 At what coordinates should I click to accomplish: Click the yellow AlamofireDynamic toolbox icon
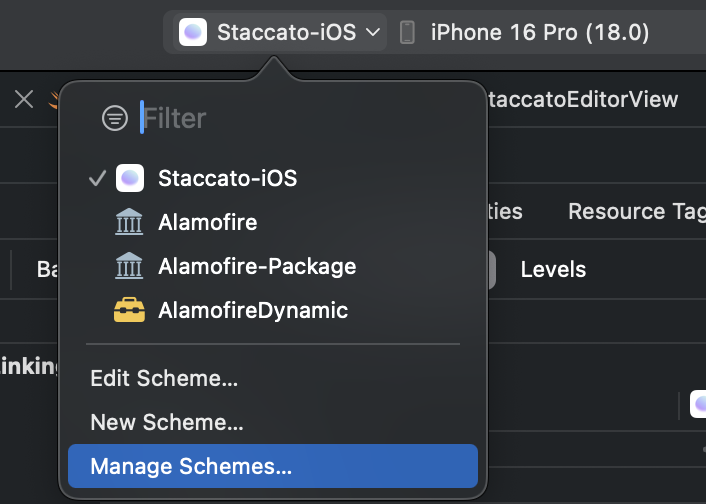pyautogui.click(x=130, y=310)
